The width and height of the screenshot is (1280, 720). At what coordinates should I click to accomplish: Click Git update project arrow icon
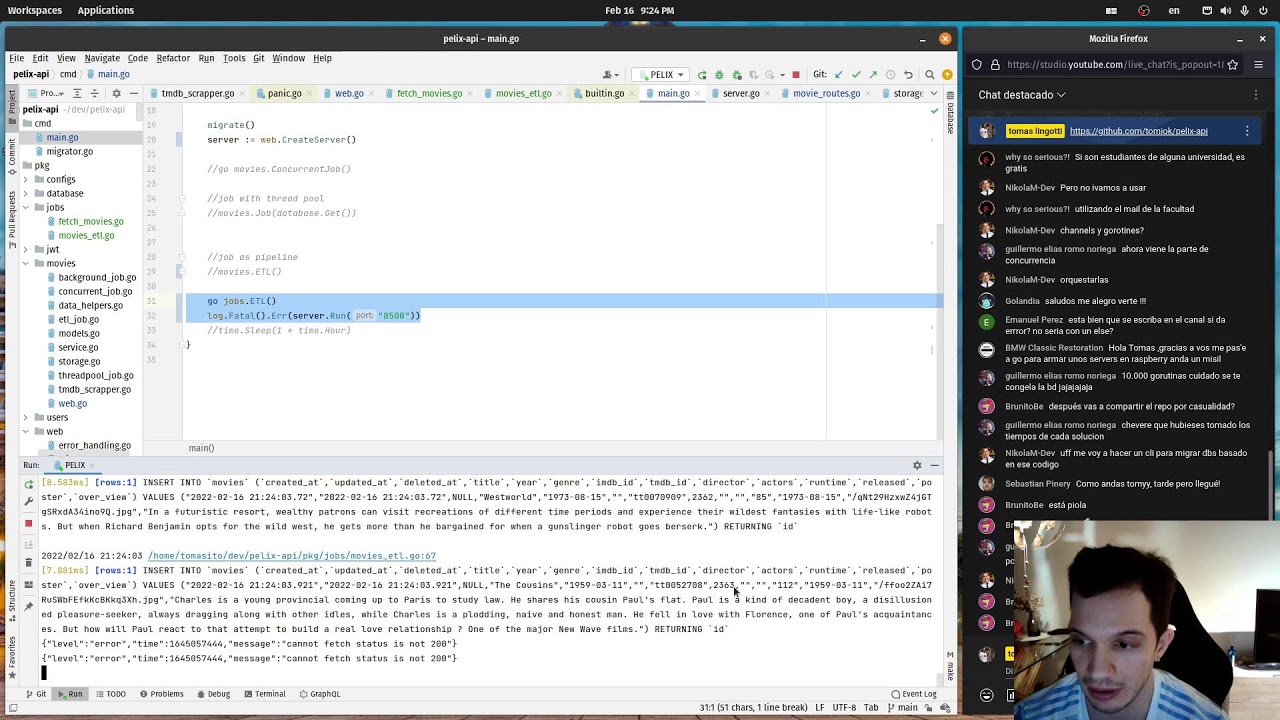pos(838,75)
